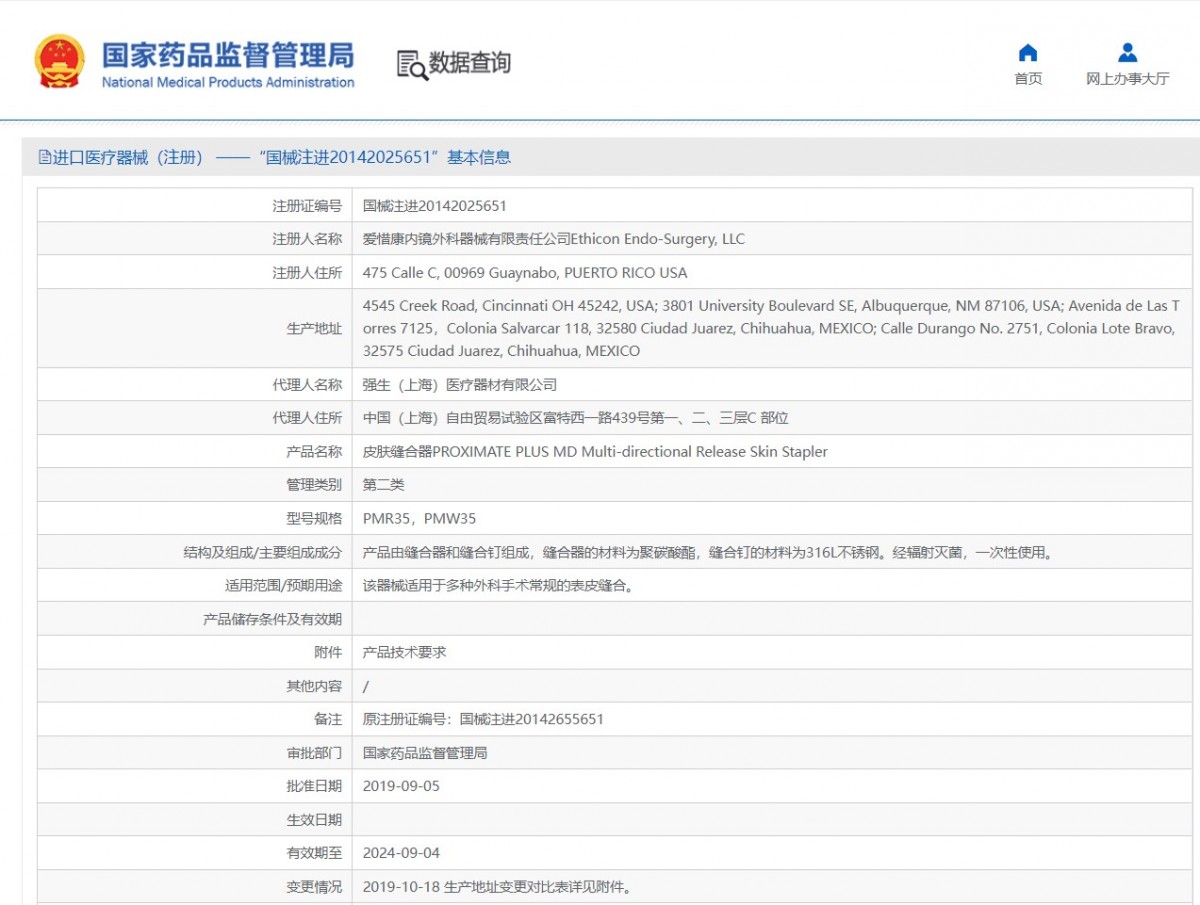The height and width of the screenshot is (905, 1200).
Task: Click the 进口医疗器械（注册）section heading
Action: pyautogui.click(x=128, y=157)
